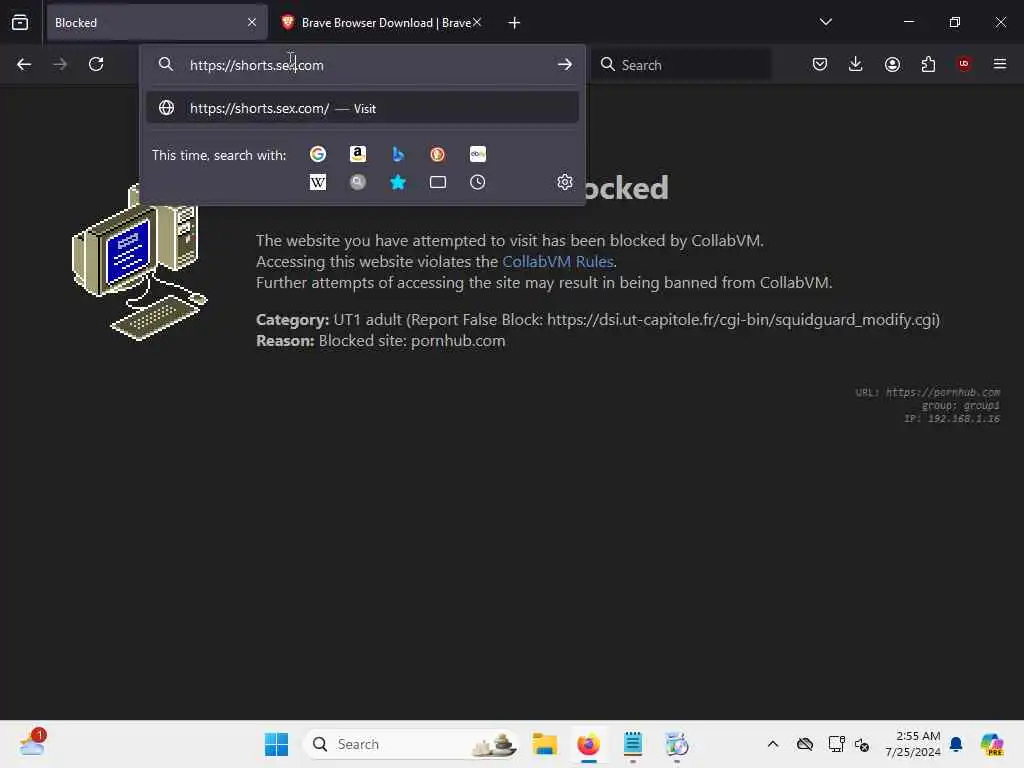Close the Blocked tab
This screenshot has height=768, width=1024.
click(x=251, y=22)
